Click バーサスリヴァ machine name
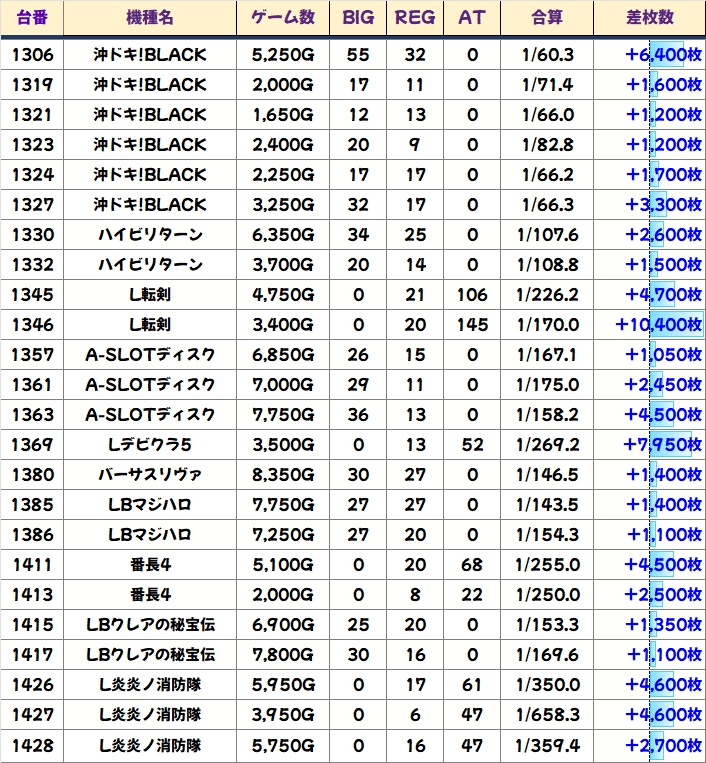Screen dimensions: 706x763 (150, 475)
